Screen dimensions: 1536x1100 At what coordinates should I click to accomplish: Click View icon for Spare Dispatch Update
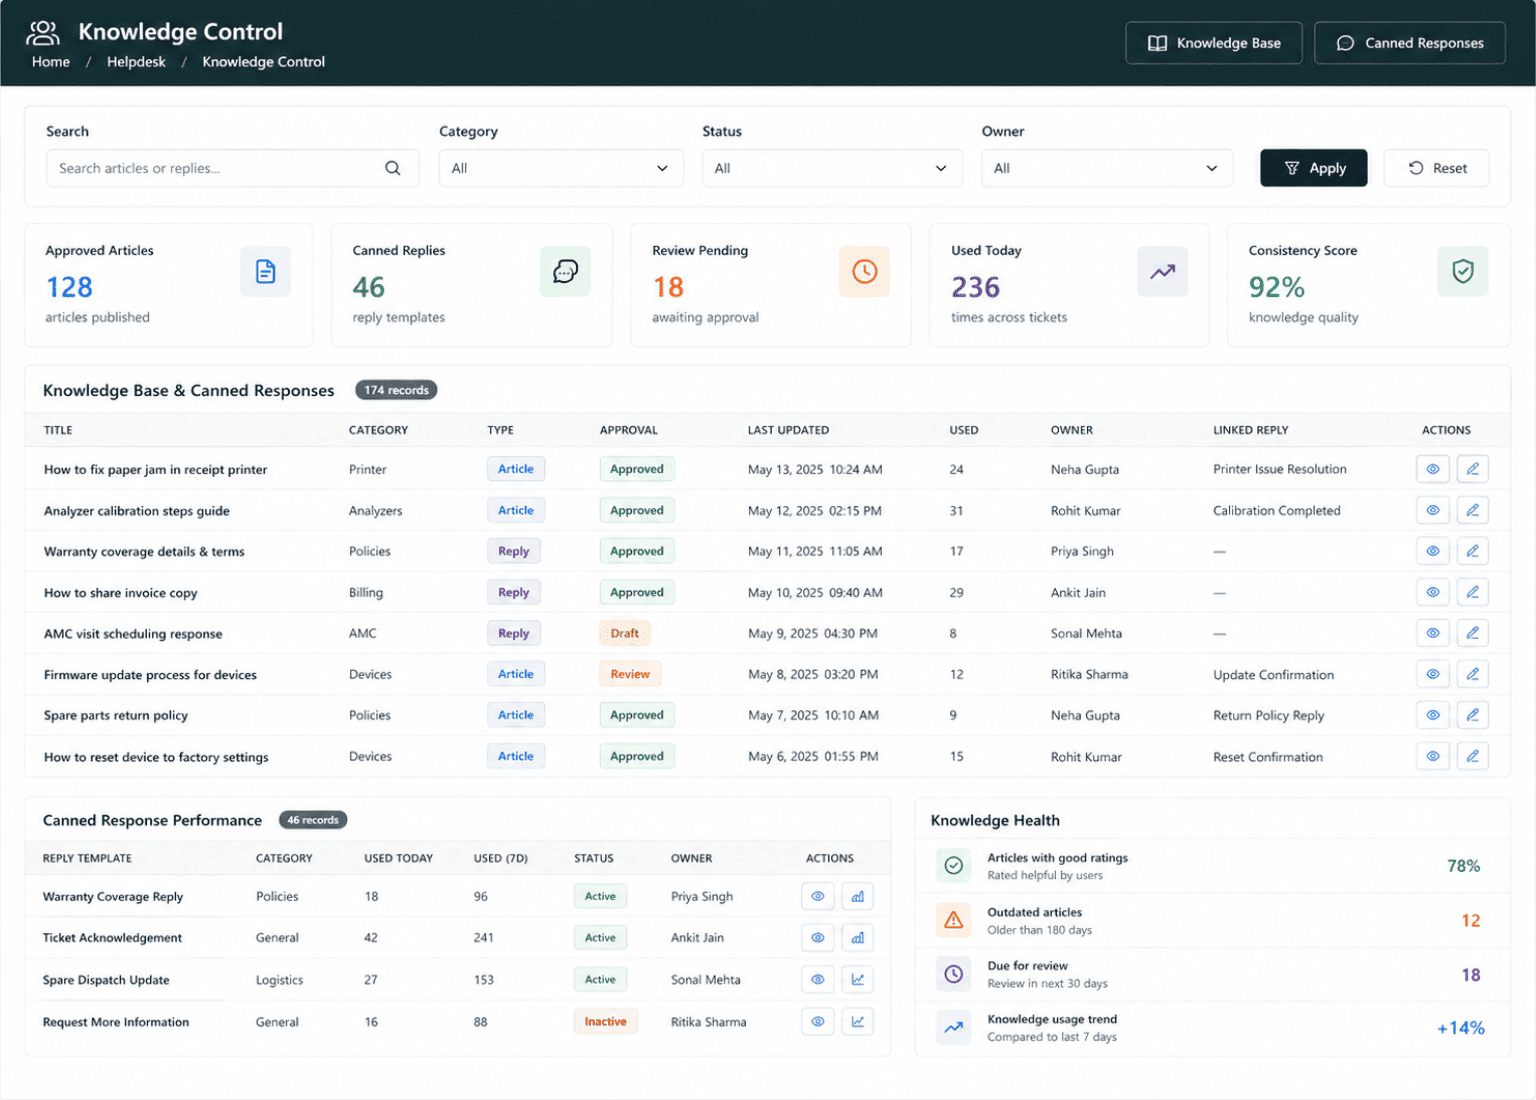click(x=817, y=979)
